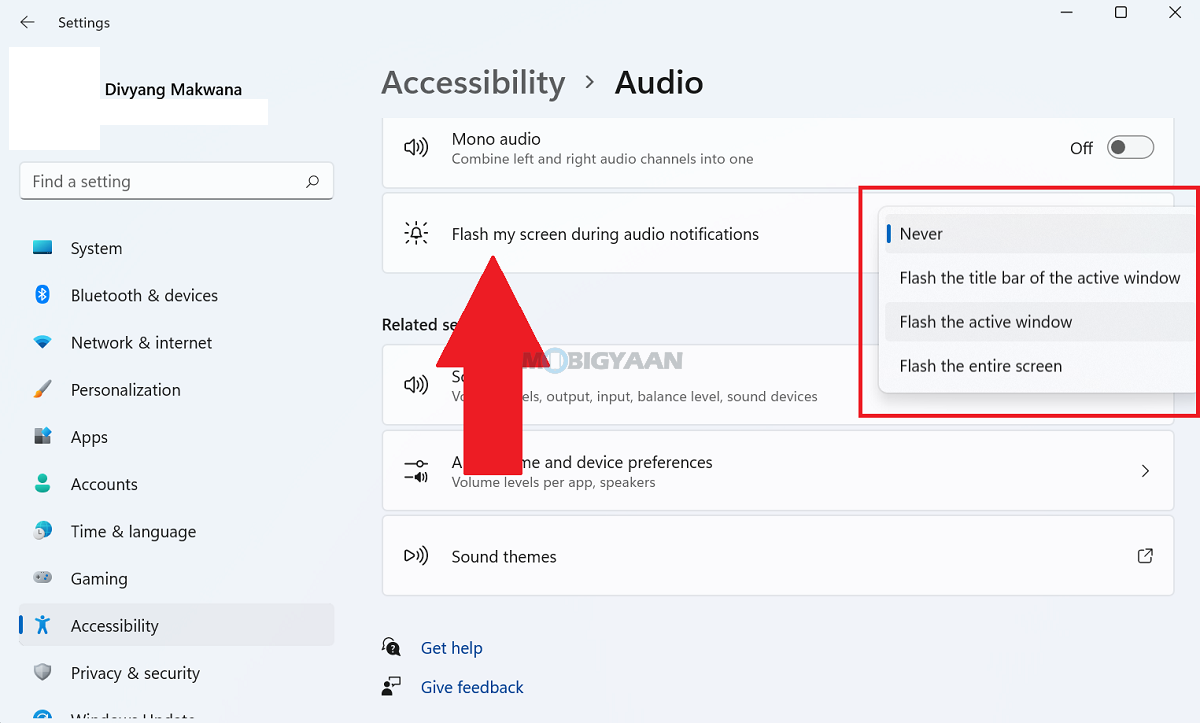Choose 'Flash the active window' option
Viewport: 1200px width, 723px height.
point(985,322)
